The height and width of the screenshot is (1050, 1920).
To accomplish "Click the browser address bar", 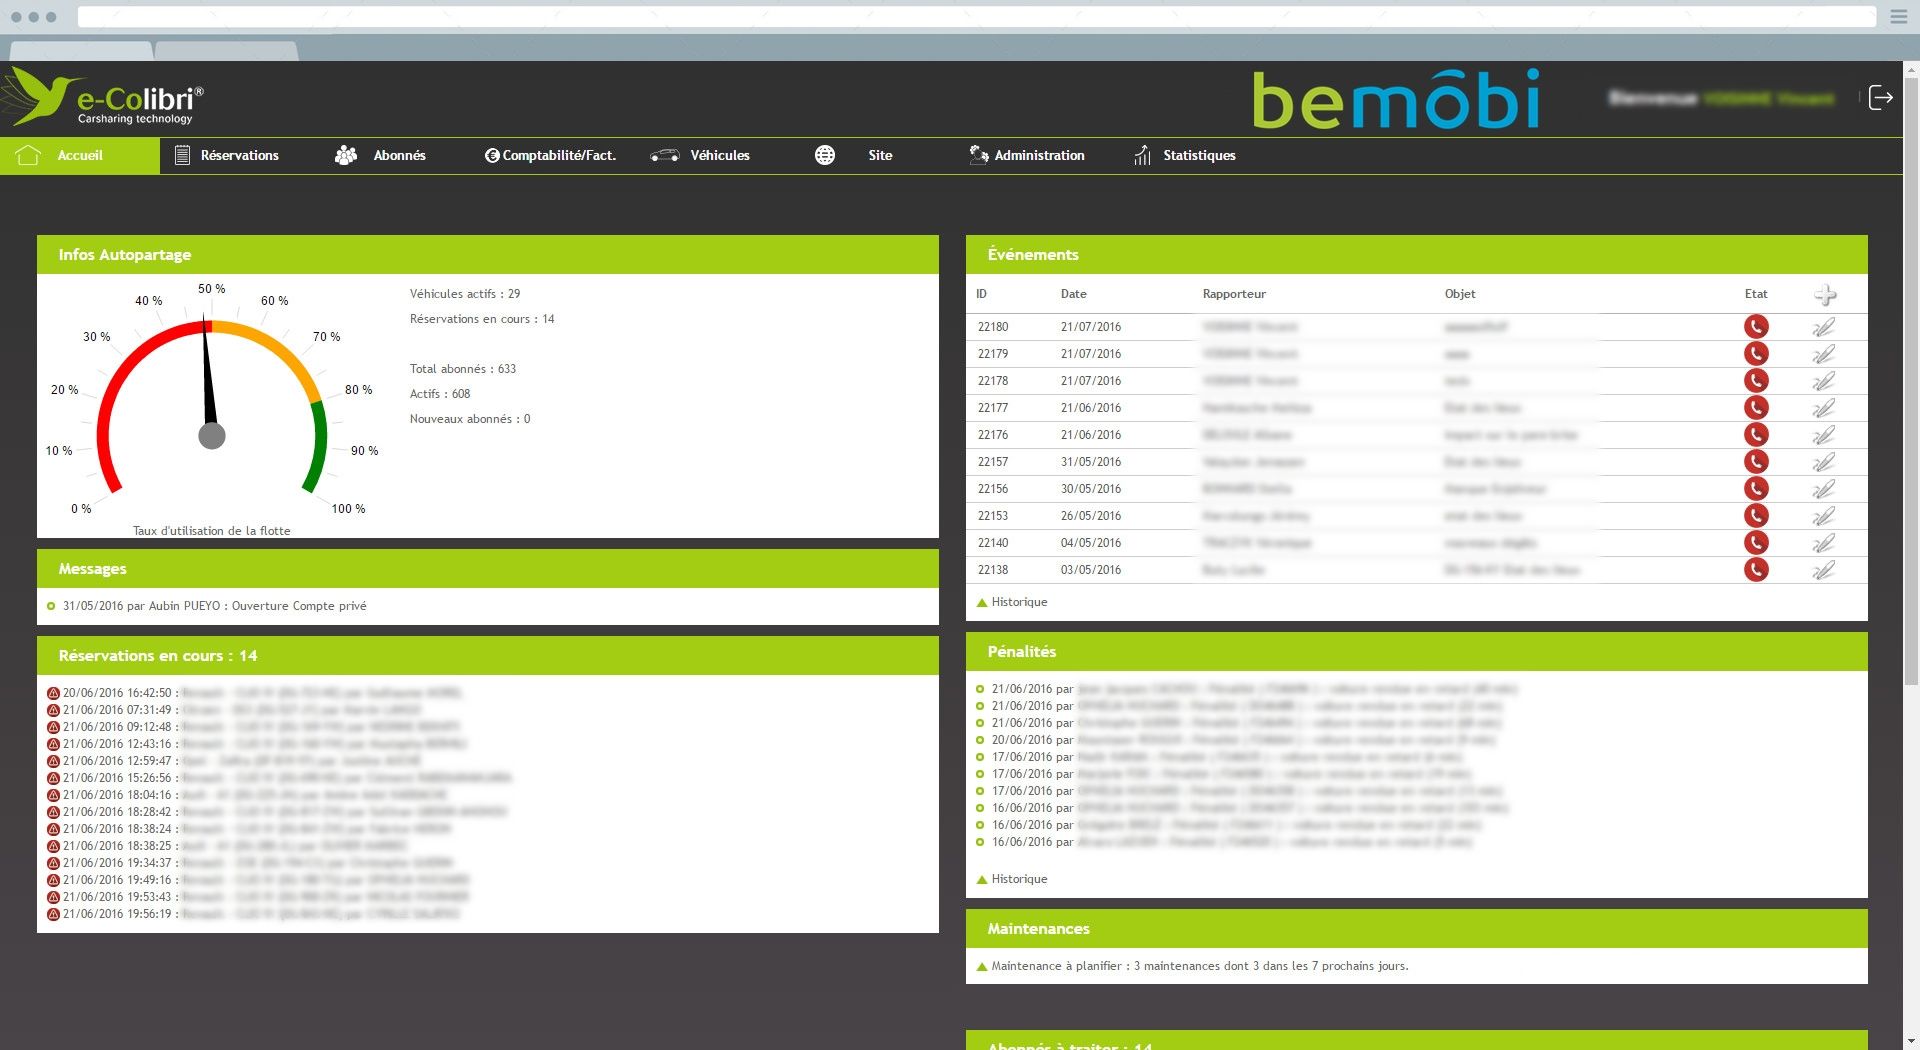I will (x=976, y=16).
